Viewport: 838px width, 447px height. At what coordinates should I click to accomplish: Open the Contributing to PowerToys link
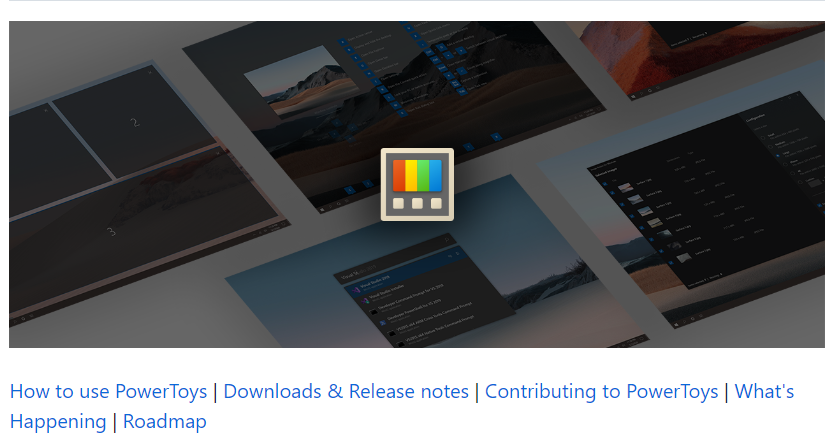(x=601, y=392)
